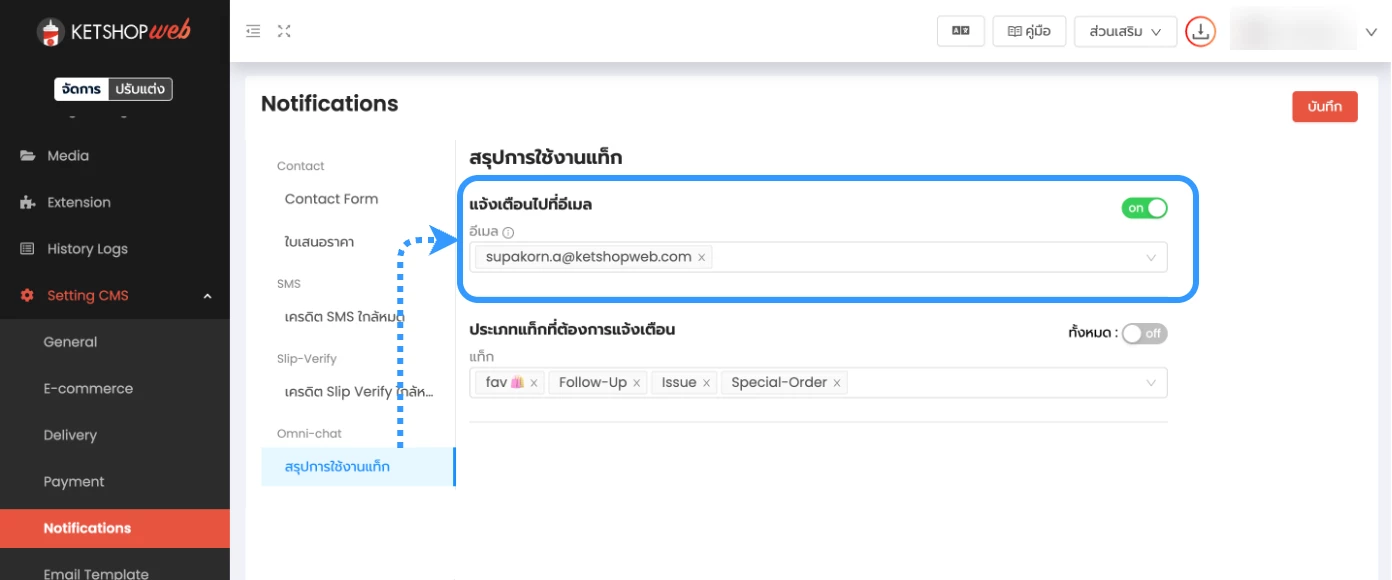The width and height of the screenshot is (1392, 580).
Task: Switch to the ปรับแต่ง mode
Action: pyautogui.click(x=139, y=89)
